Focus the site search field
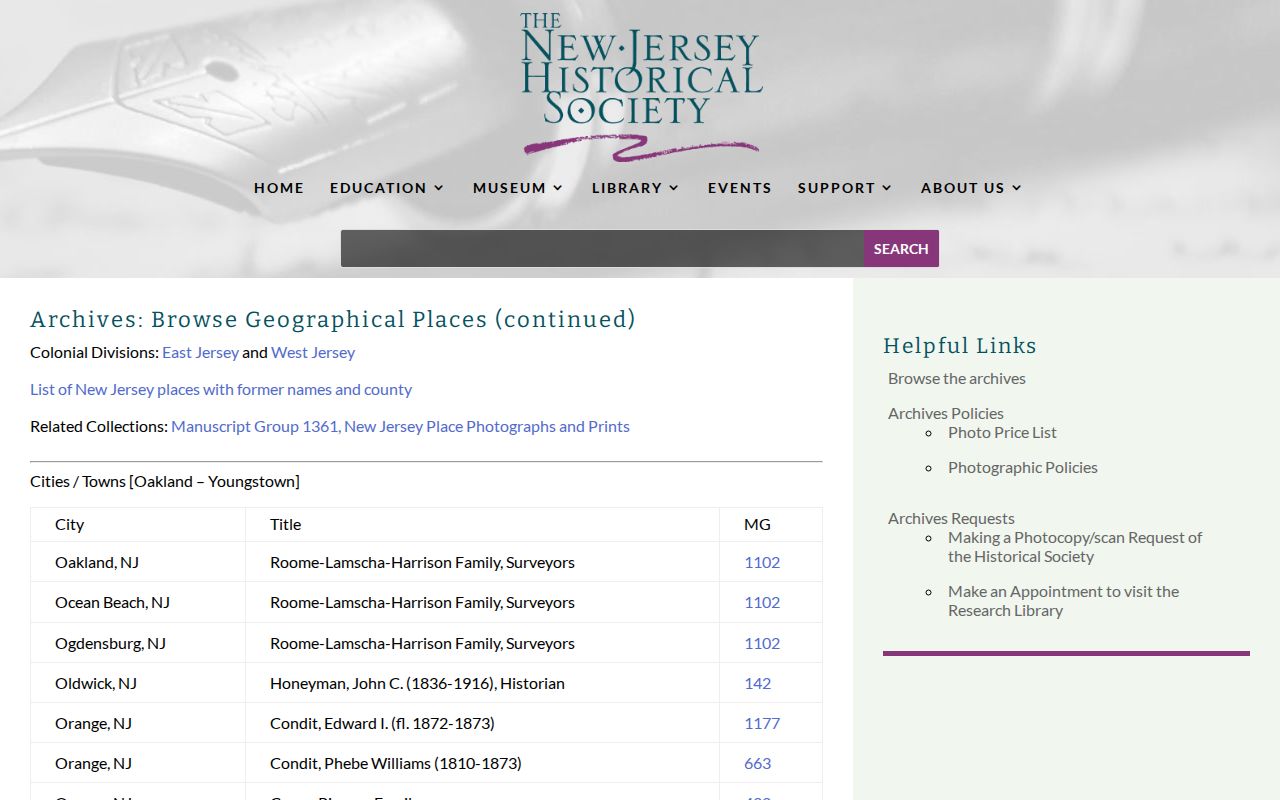Viewport: 1280px width, 800px height. click(x=602, y=249)
